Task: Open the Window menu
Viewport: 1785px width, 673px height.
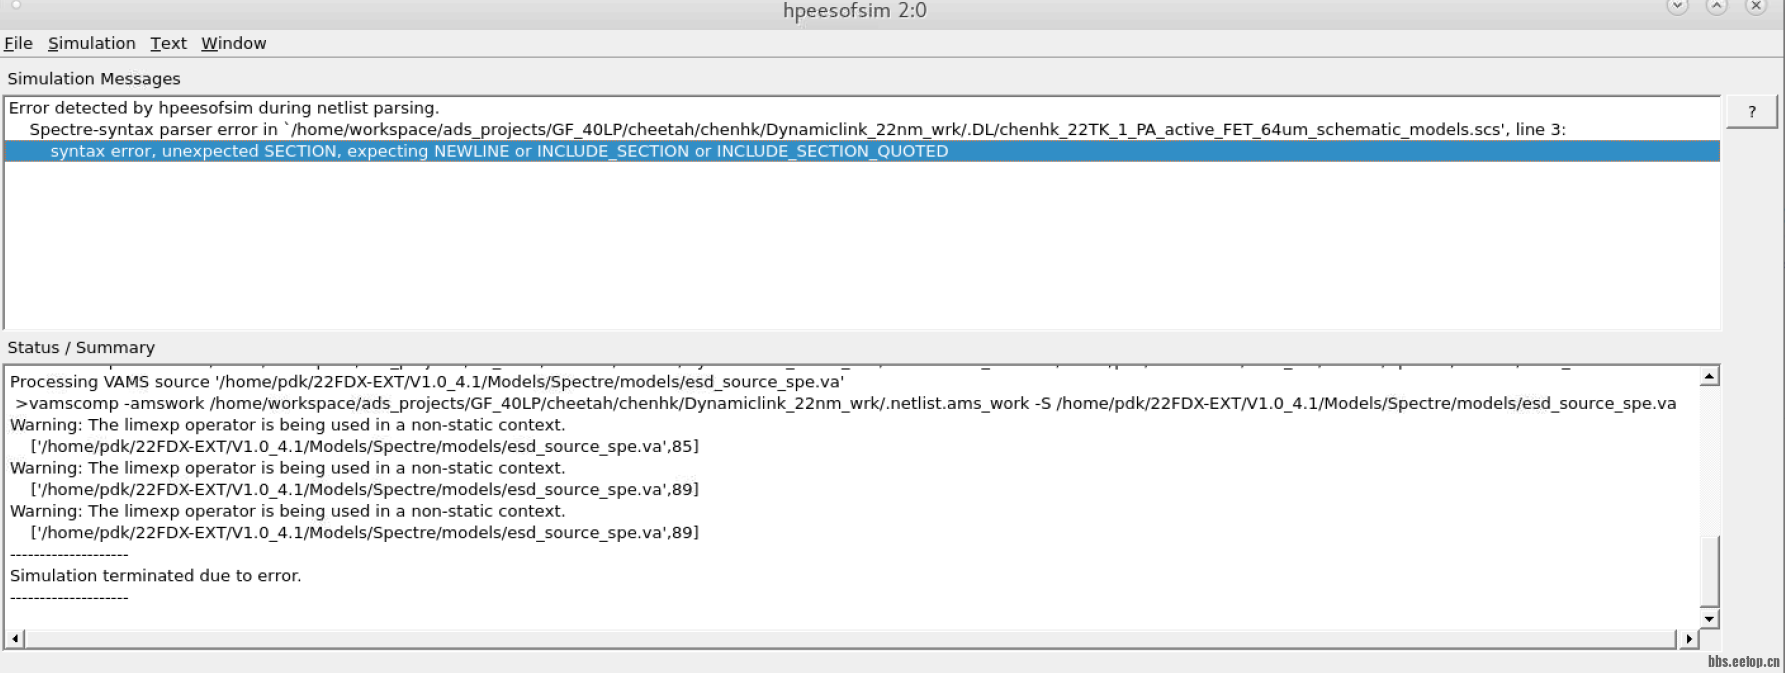Action: pos(233,43)
